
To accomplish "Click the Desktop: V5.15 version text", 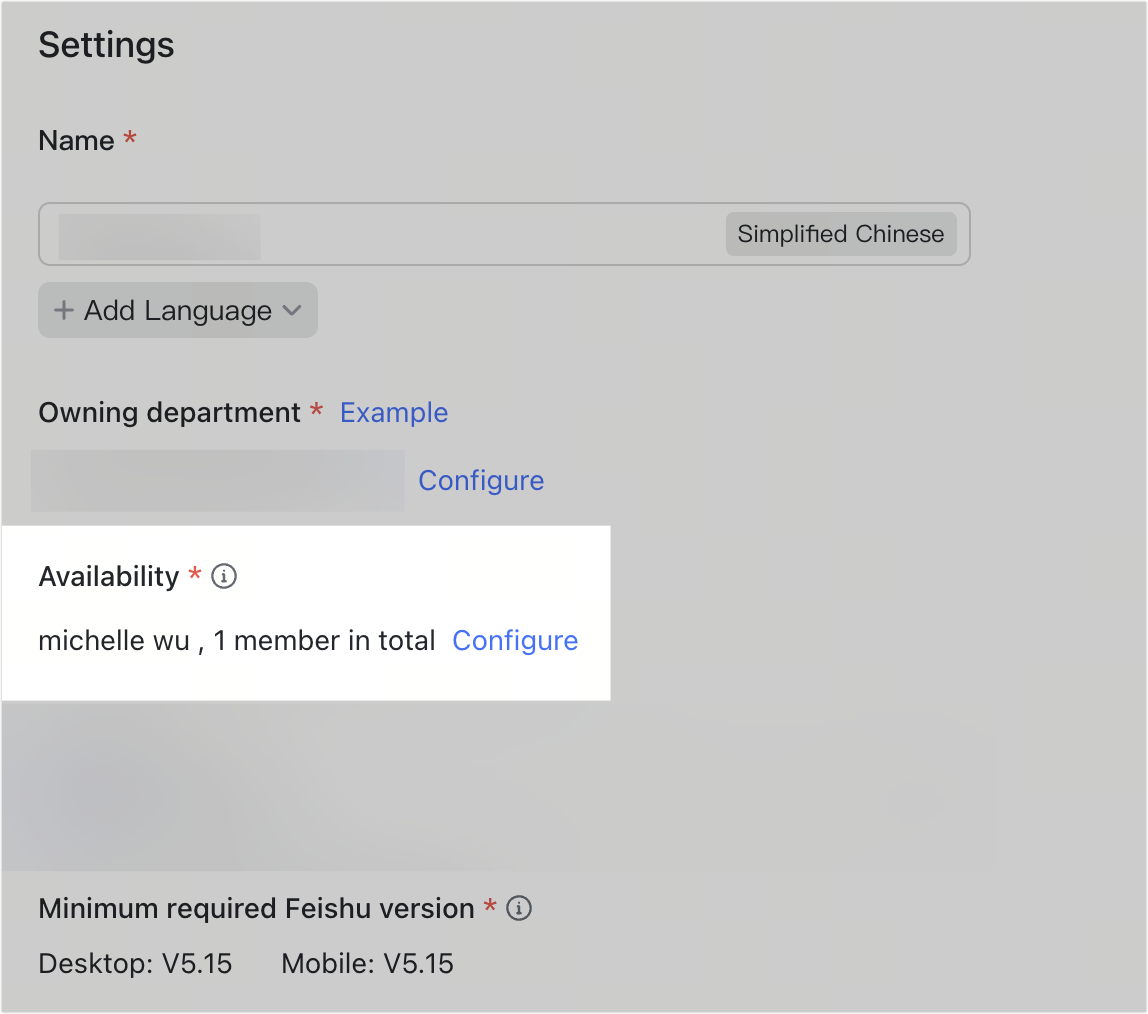I will pos(135,963).
